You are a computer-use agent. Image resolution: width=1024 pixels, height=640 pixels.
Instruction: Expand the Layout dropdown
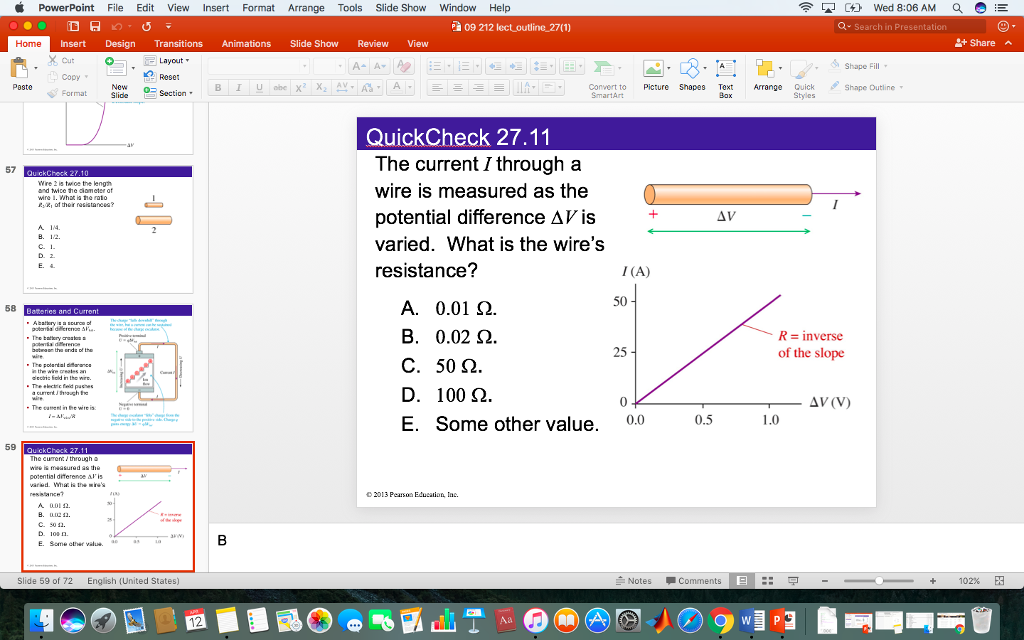pyautogui.click(x=171, y=61)
